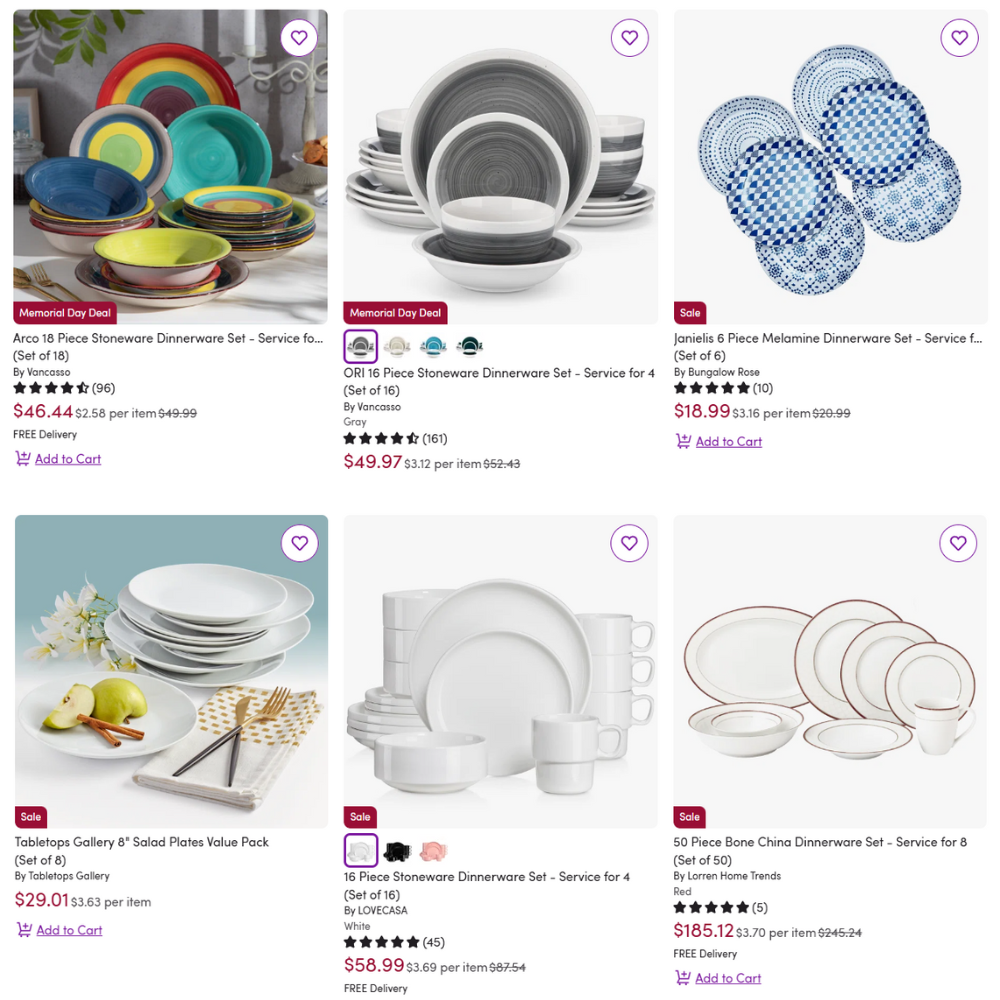Screen dimensions: 1000x1000
Task: Heart the 50 Piece Bone China set
Action: 958,543
